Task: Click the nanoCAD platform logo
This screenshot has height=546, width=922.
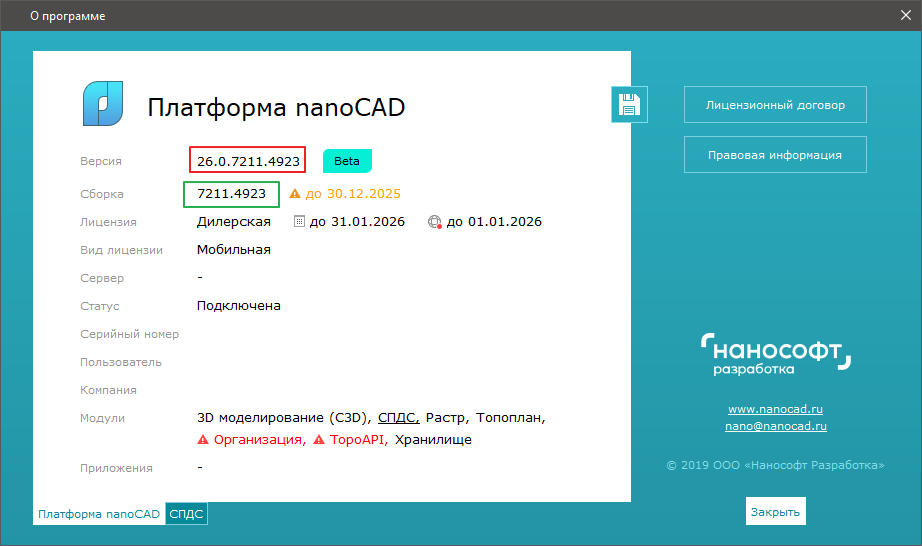Action: pos(103,104)
